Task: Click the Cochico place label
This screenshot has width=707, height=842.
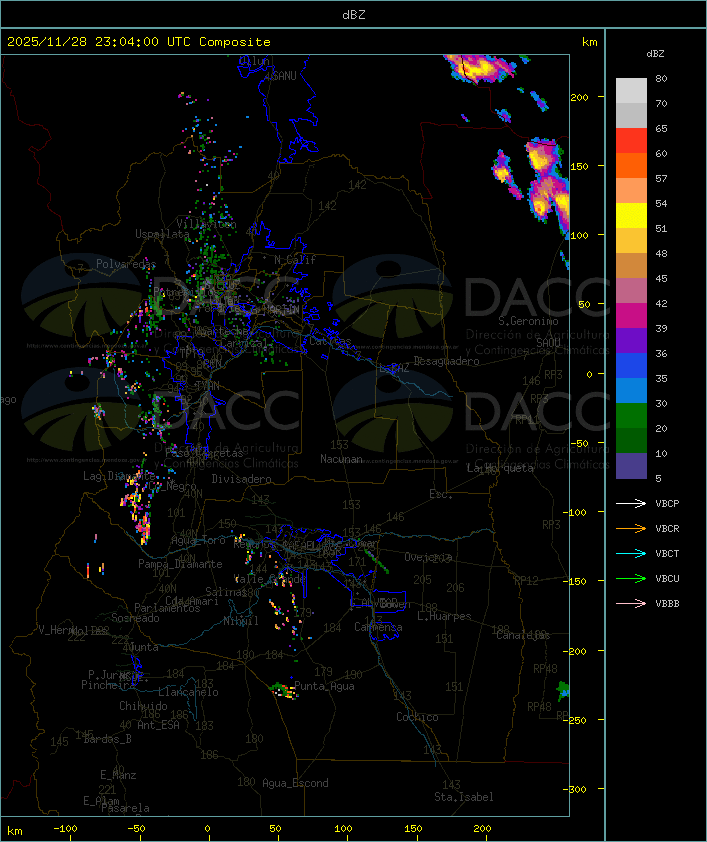Action: click(x=417, y=717)
